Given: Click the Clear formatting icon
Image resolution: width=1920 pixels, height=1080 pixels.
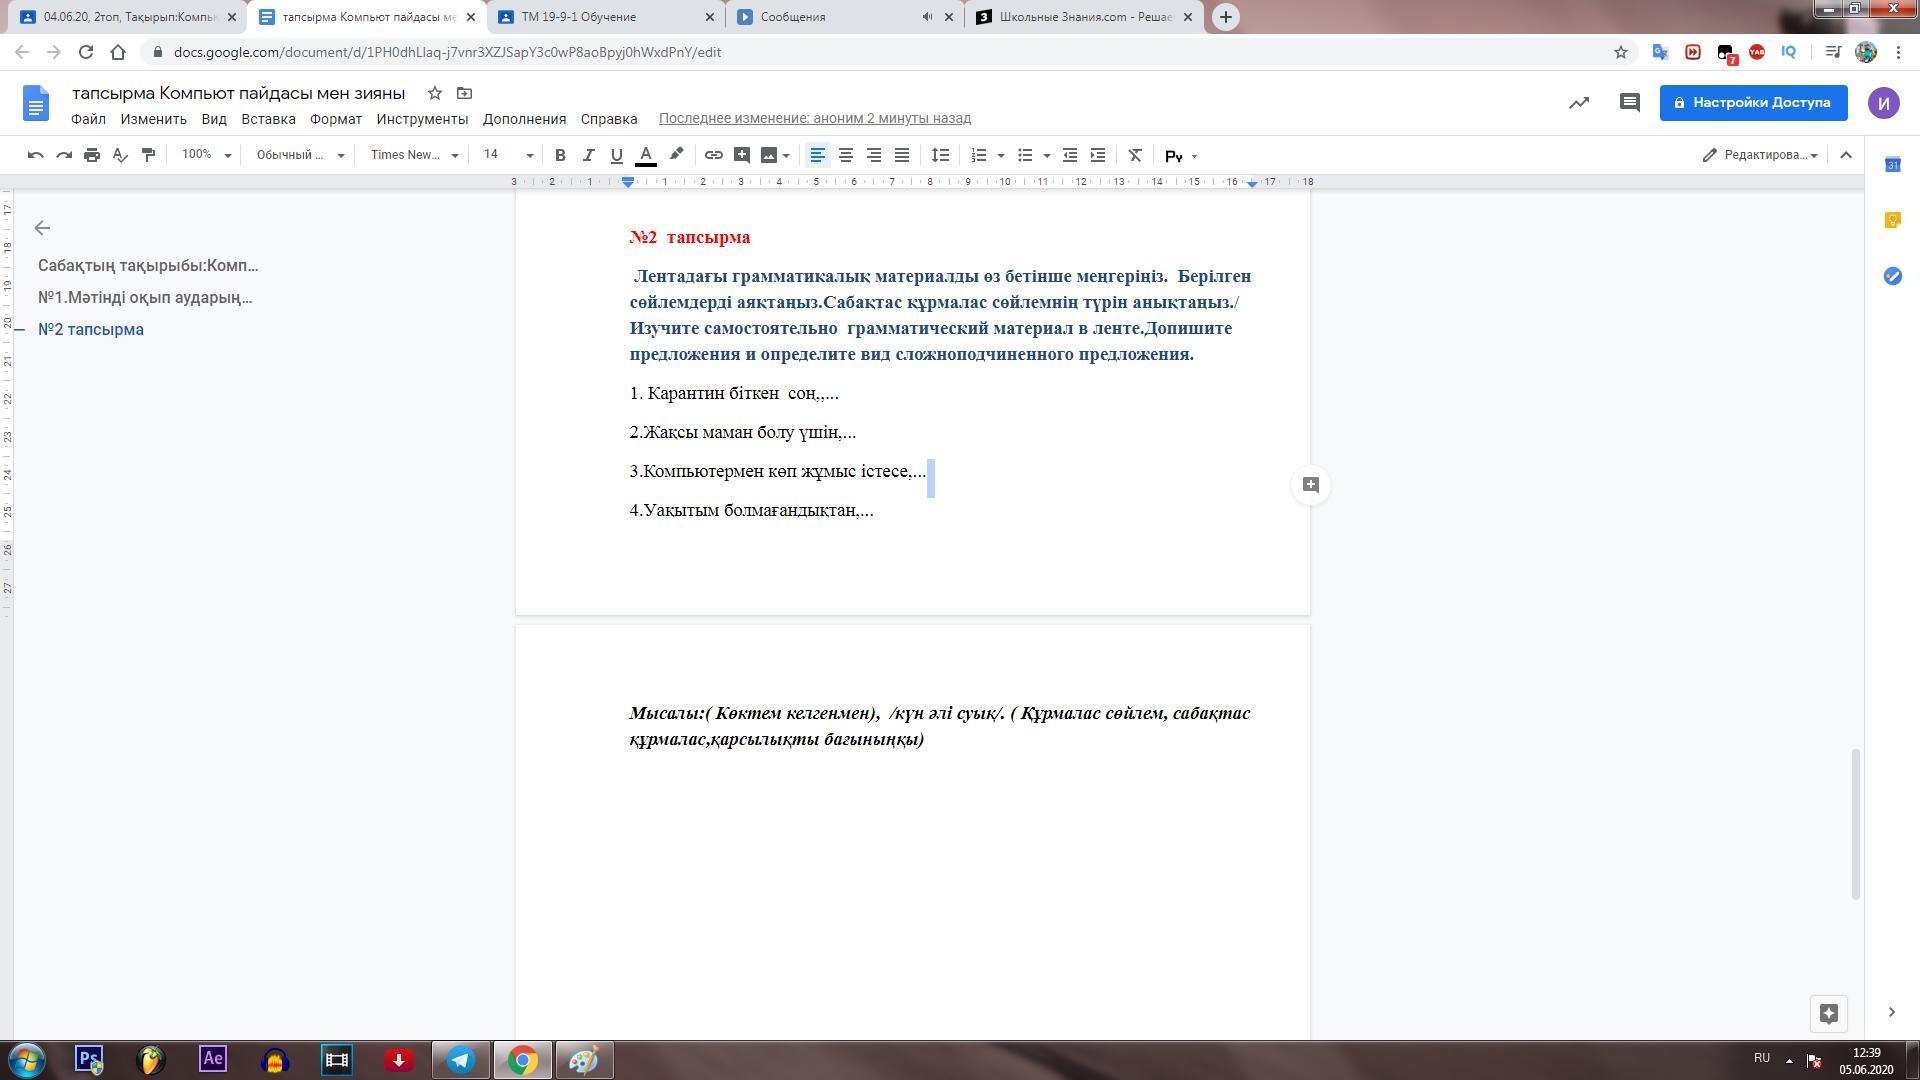Looking at the screenshot, I should tap(1135, 155).
